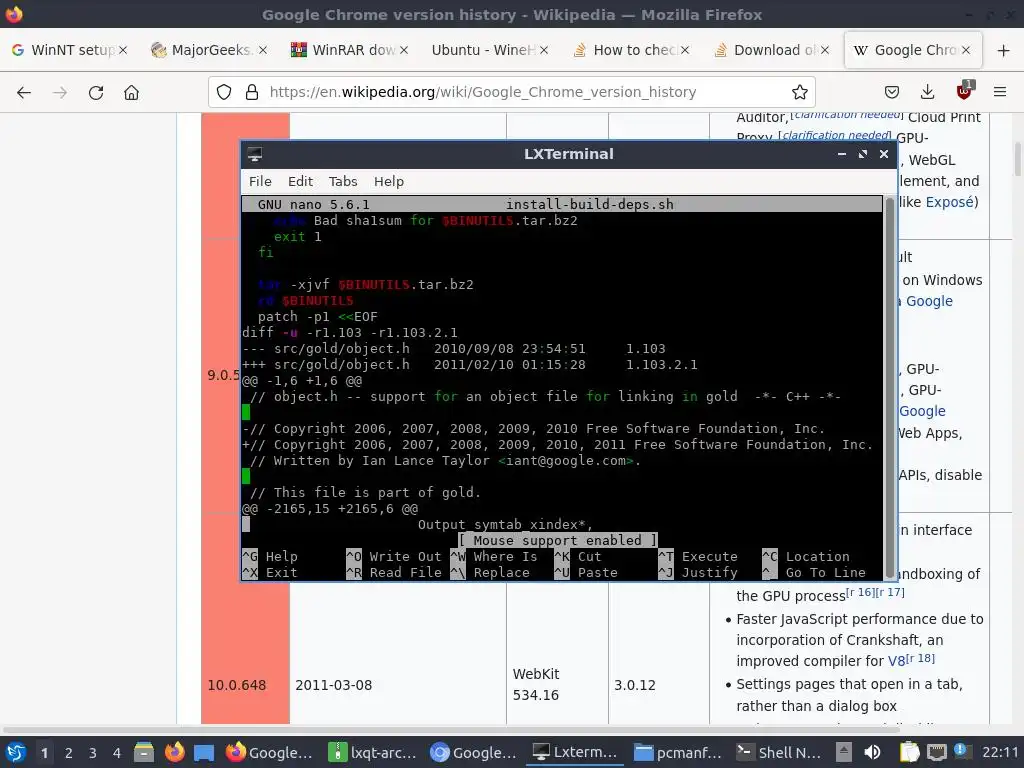1024x768 pixels.
Task: Open the Firefox hamburger menu
Action: [x=1000, y=92]
